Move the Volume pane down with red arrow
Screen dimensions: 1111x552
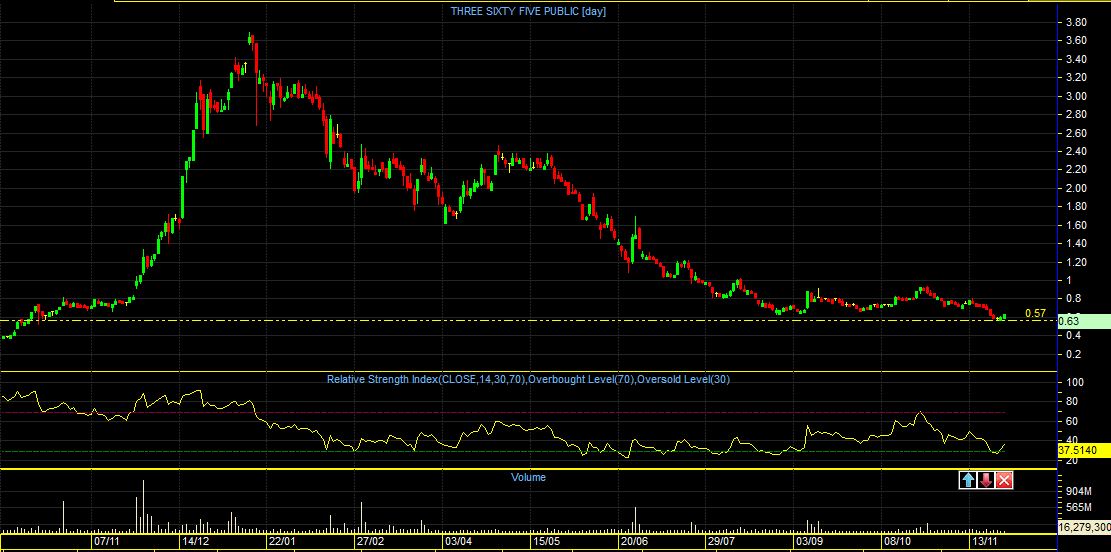coord(986,480)
